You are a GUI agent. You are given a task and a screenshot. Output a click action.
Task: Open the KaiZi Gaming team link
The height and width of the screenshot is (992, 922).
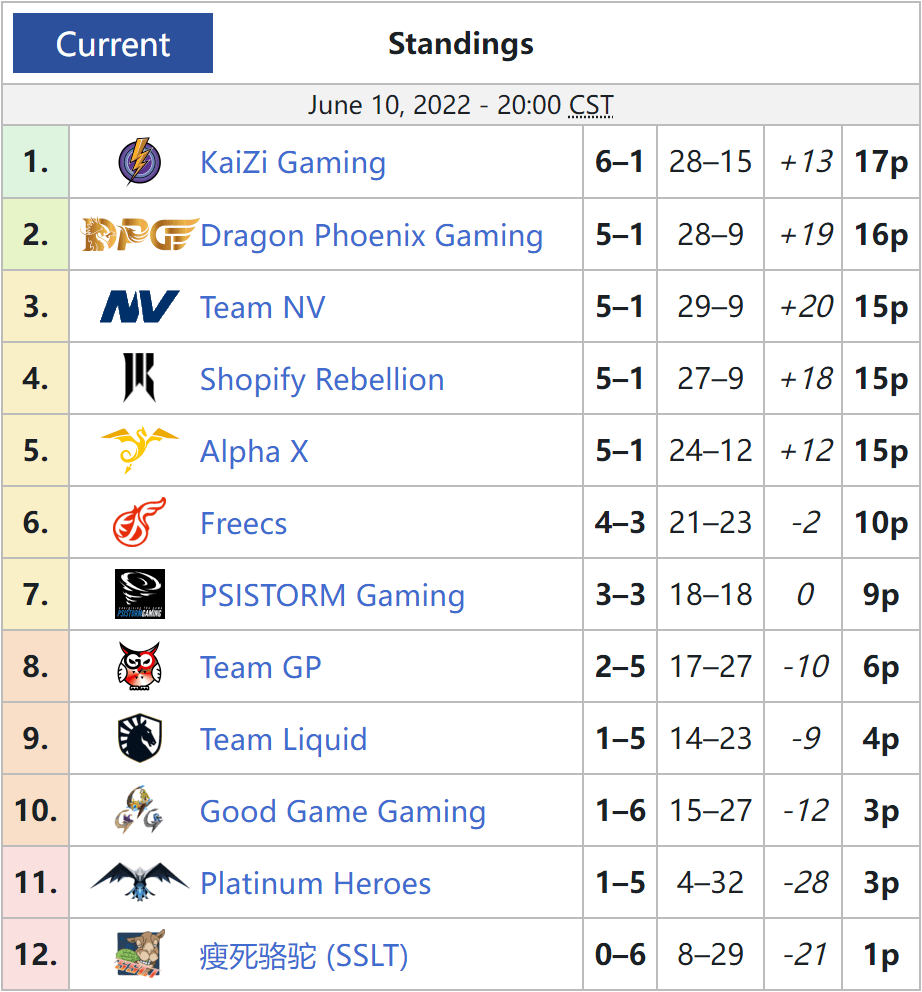[293, 163]
